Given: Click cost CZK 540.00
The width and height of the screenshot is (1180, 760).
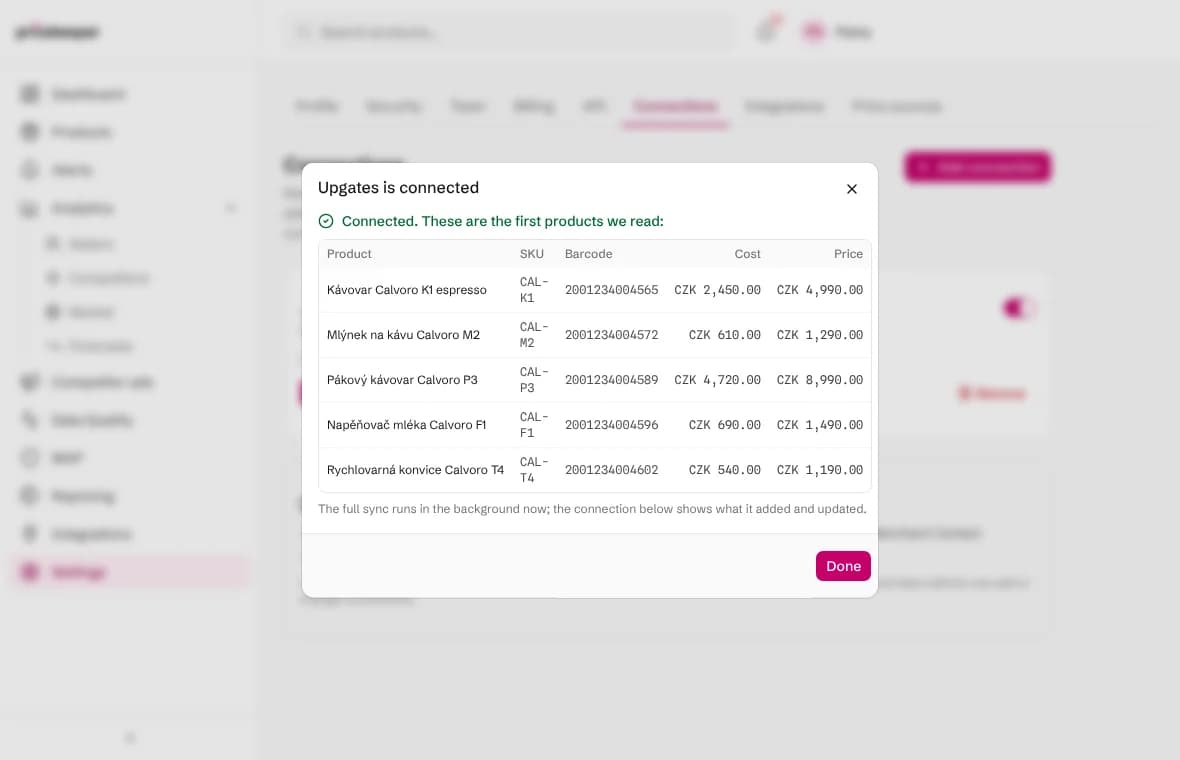Looking at the screenshot, I should [x=725, y=470].
